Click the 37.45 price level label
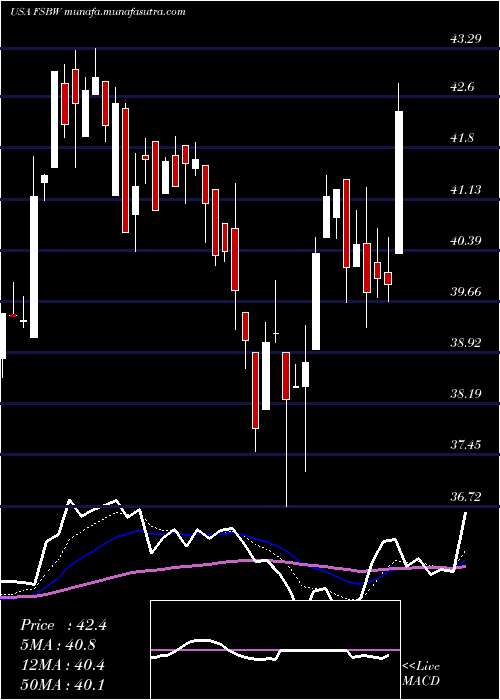This screenshot has height=700, width=500. (466, 445)
